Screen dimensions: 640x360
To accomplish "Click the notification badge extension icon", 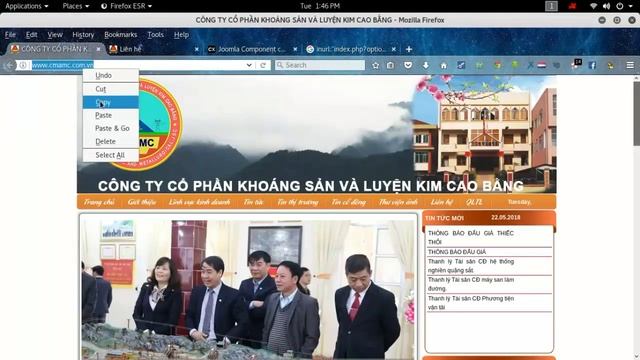I will click(x=576, y=64).
